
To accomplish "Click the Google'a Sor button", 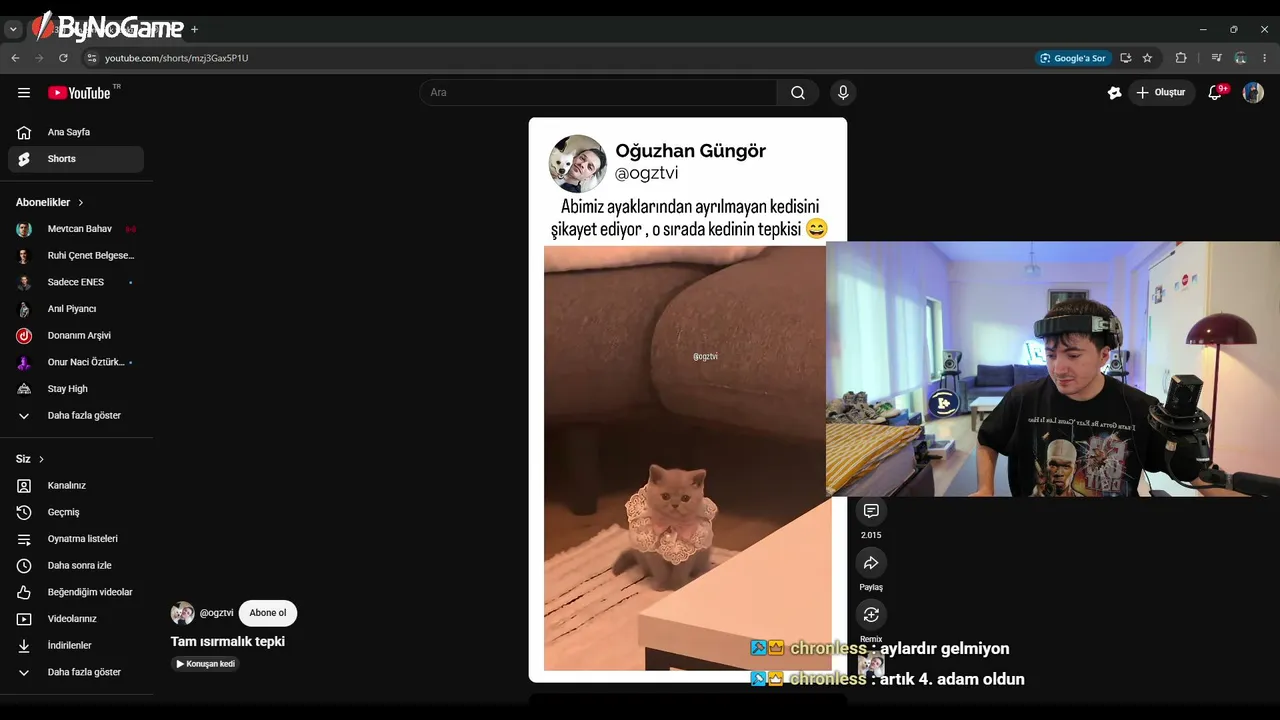I will [x=1073, y=58].
